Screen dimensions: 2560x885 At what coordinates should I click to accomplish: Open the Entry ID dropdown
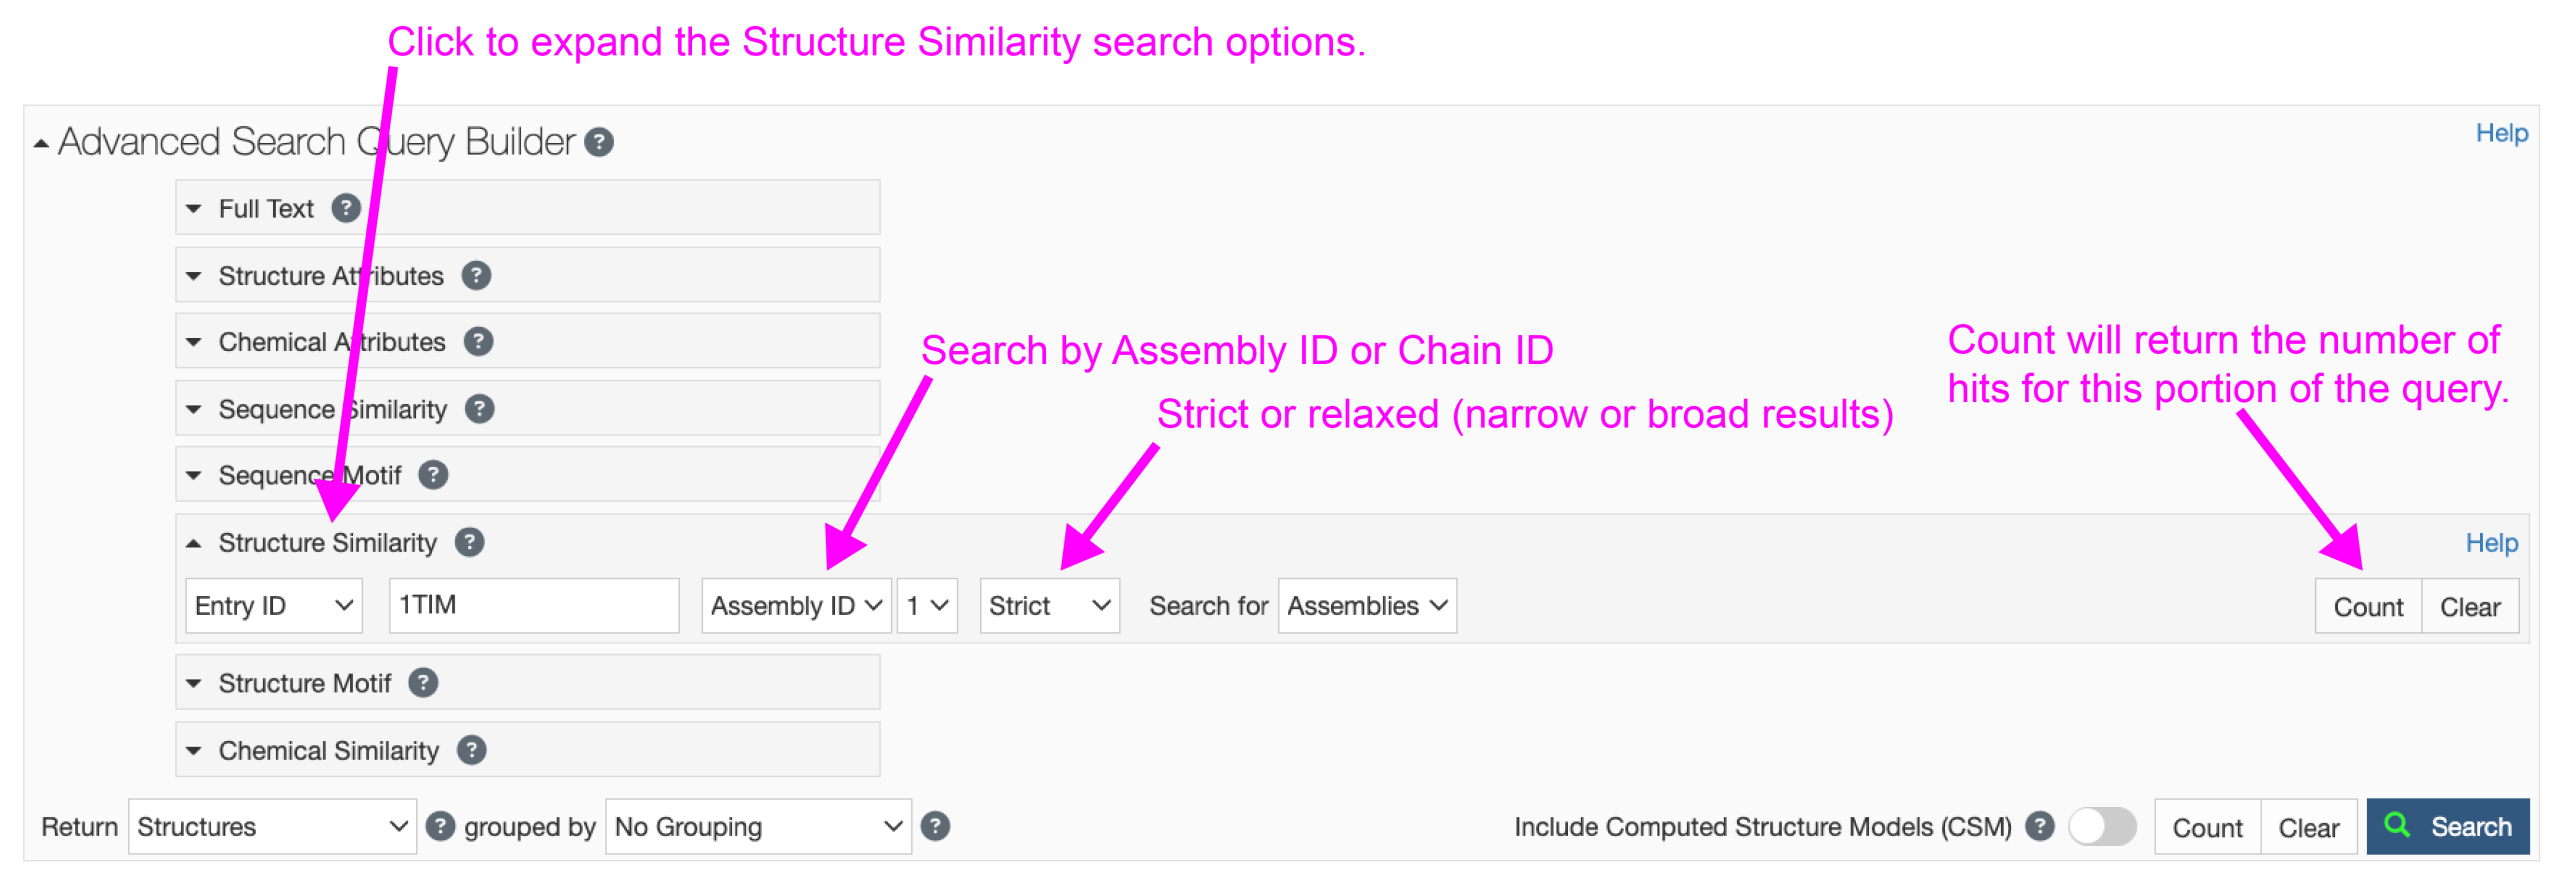coord(273,606)
